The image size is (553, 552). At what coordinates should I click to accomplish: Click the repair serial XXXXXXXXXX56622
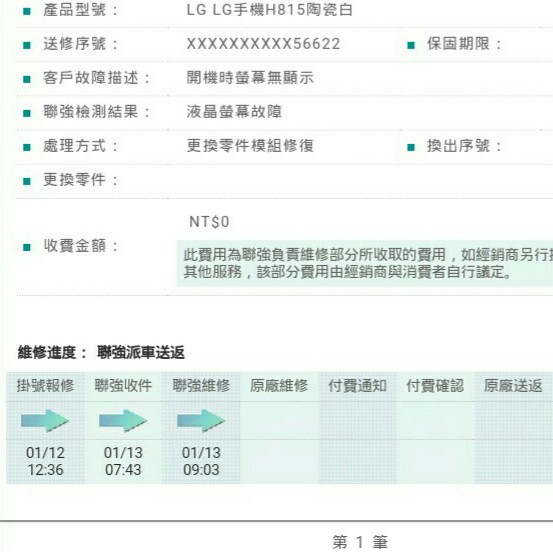(263, 44)
